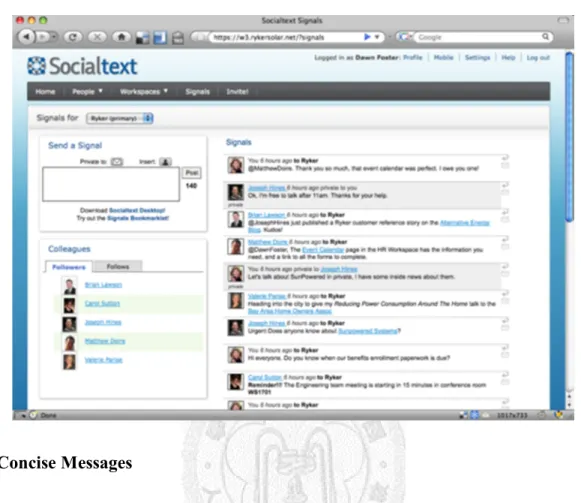Click reply icon on Valerie Parise's signal
581x503 pixels.
(505, 294)
